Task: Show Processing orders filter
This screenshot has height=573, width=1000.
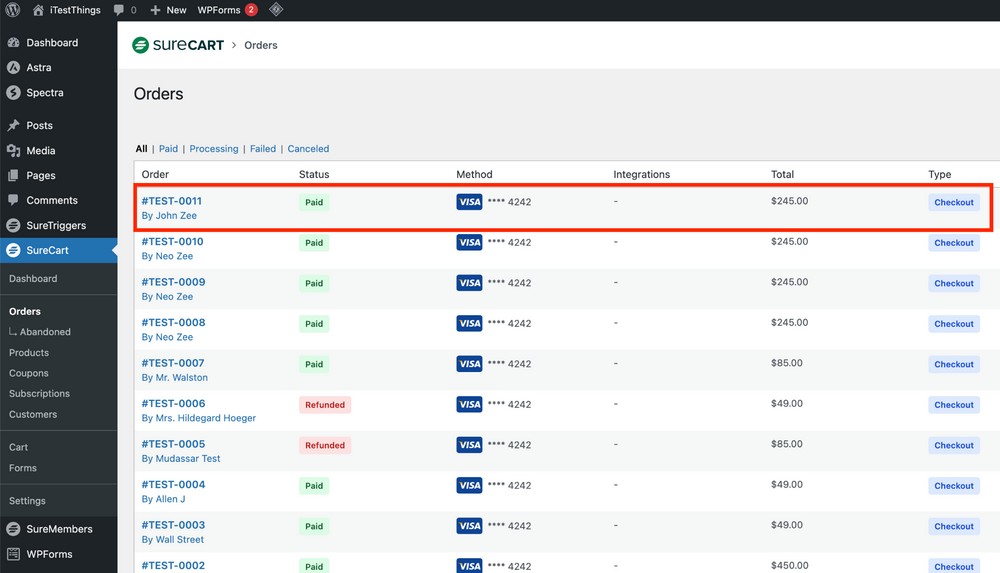Action: [x=214, y=149]
